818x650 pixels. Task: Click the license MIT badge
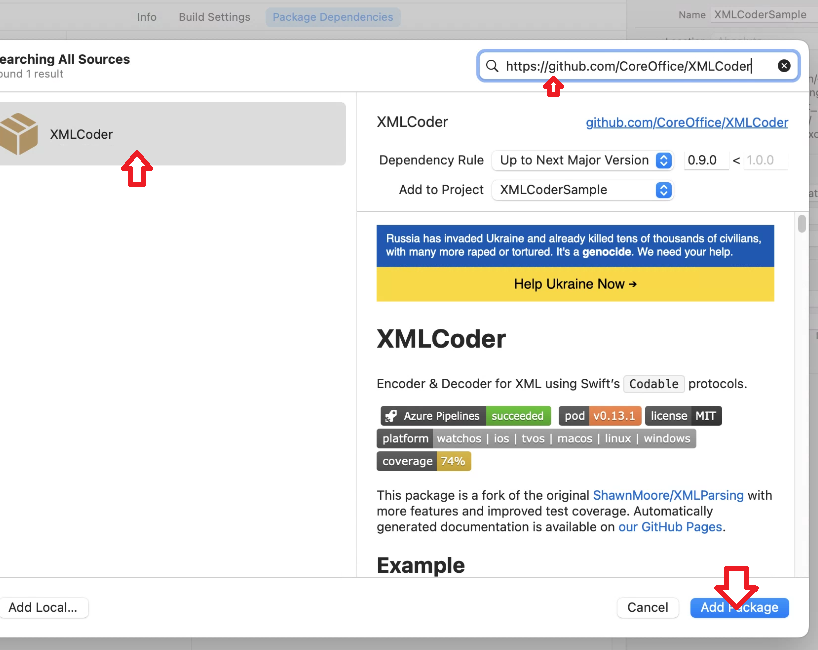[x=683, y=416]
